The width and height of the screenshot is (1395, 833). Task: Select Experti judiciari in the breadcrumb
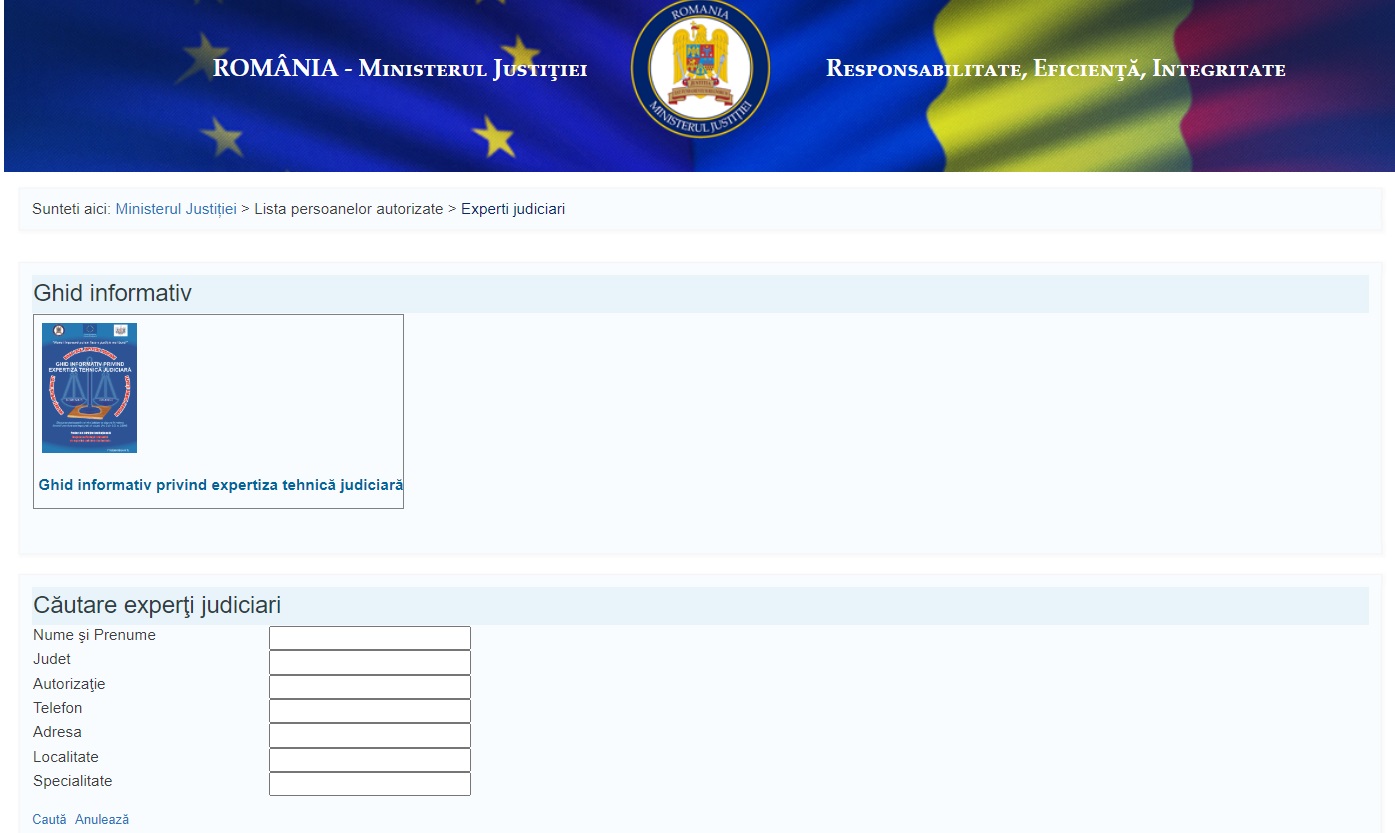click(513, 209)
